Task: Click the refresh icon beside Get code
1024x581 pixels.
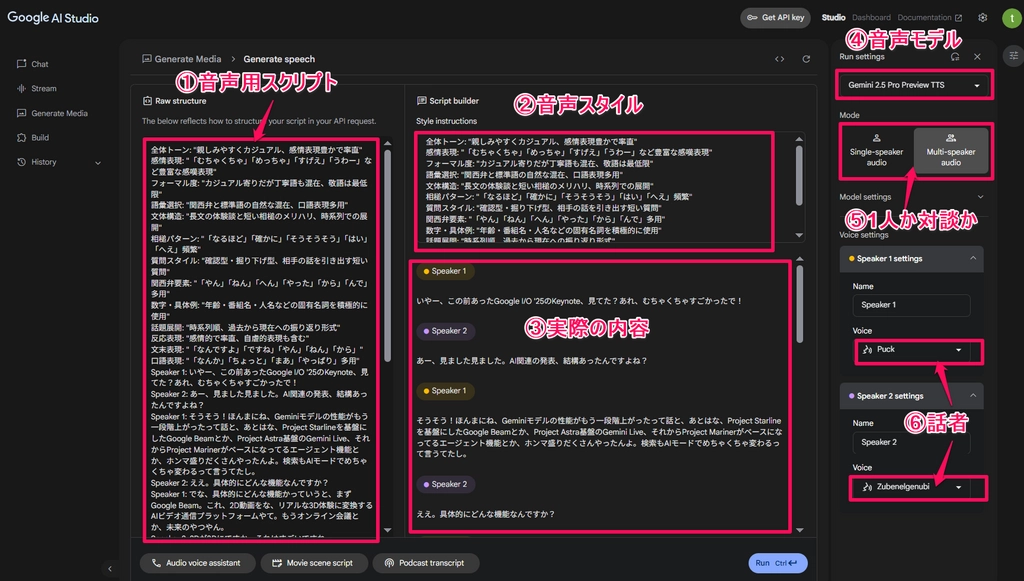Action: (806, 59)
